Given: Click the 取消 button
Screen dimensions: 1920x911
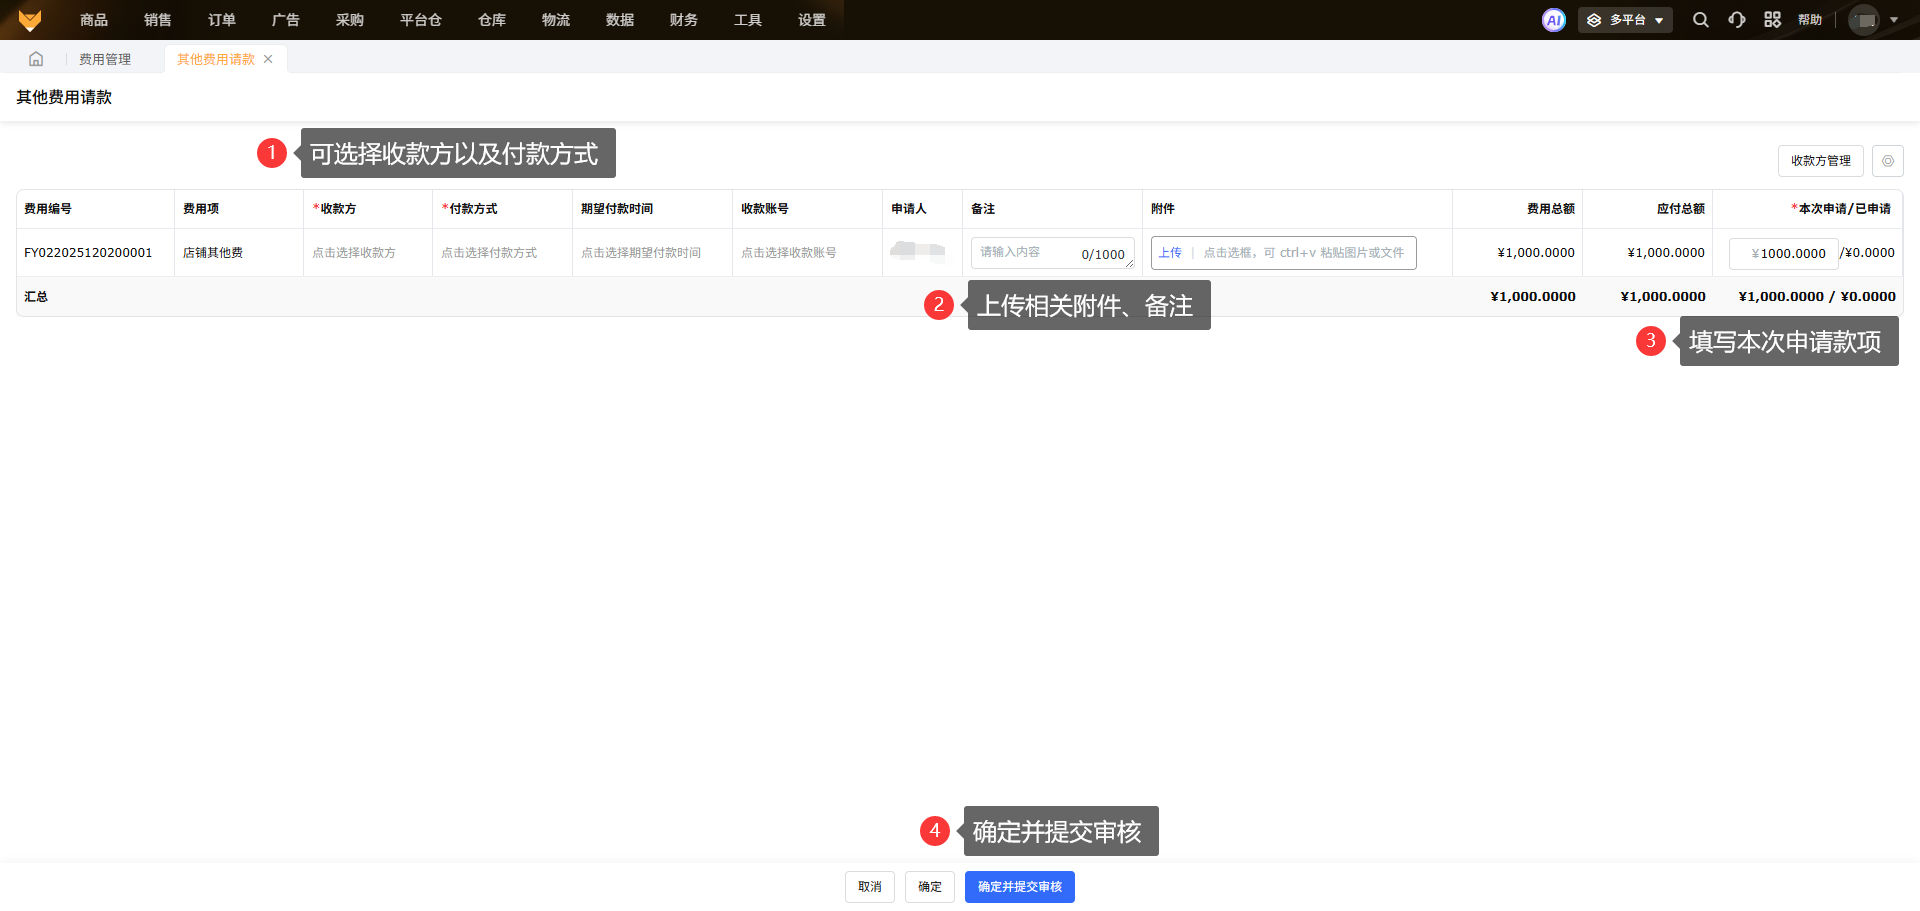Looking at the screenshot, I should tap(870, 887).
